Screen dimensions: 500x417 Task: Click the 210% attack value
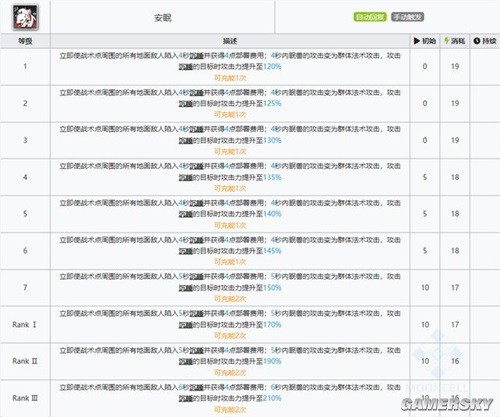(x=272, y=398)
